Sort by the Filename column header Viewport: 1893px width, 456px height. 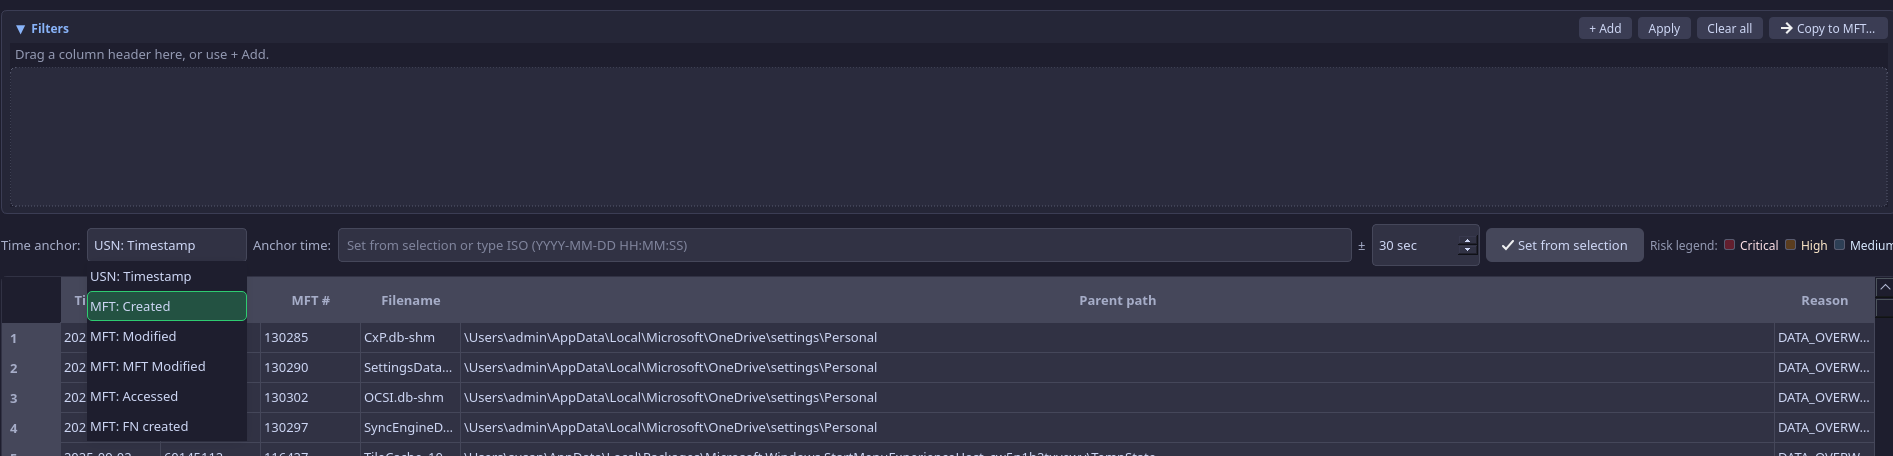pos(410,300)
